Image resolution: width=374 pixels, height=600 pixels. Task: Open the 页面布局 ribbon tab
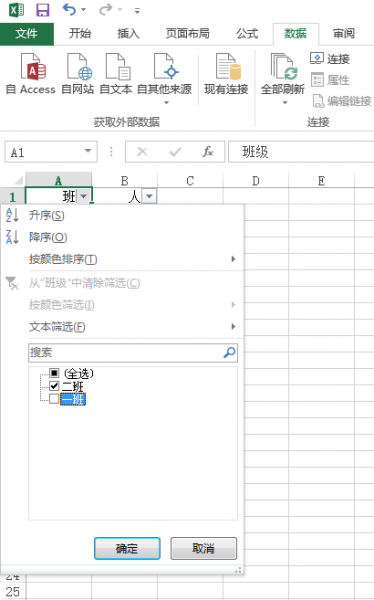[188, 34]
